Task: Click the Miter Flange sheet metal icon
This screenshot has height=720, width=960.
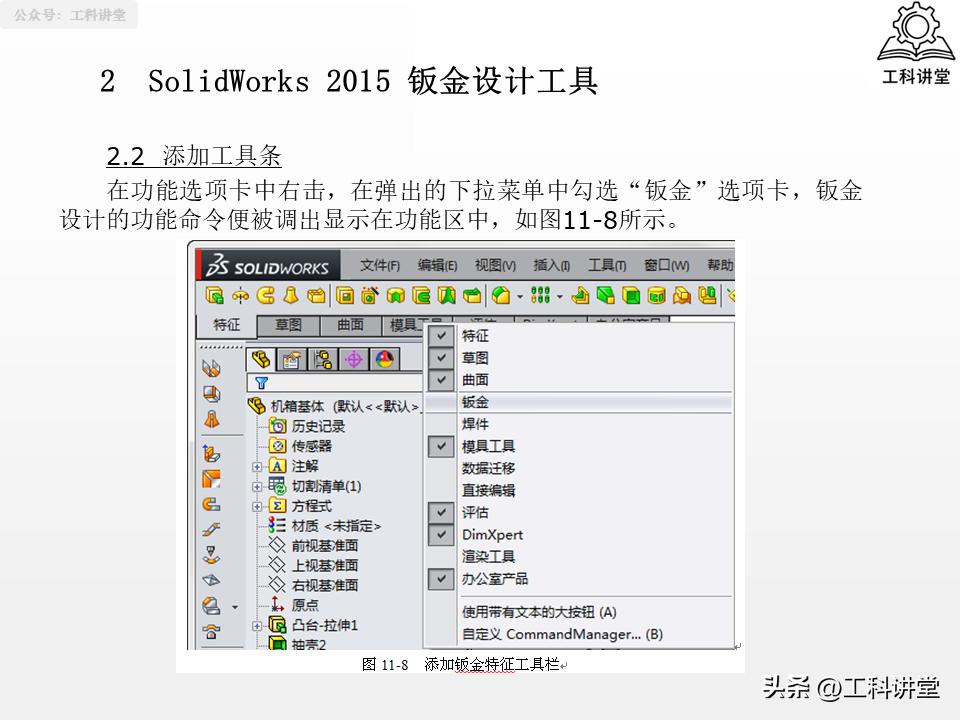Action: click(x=211, y=479)
